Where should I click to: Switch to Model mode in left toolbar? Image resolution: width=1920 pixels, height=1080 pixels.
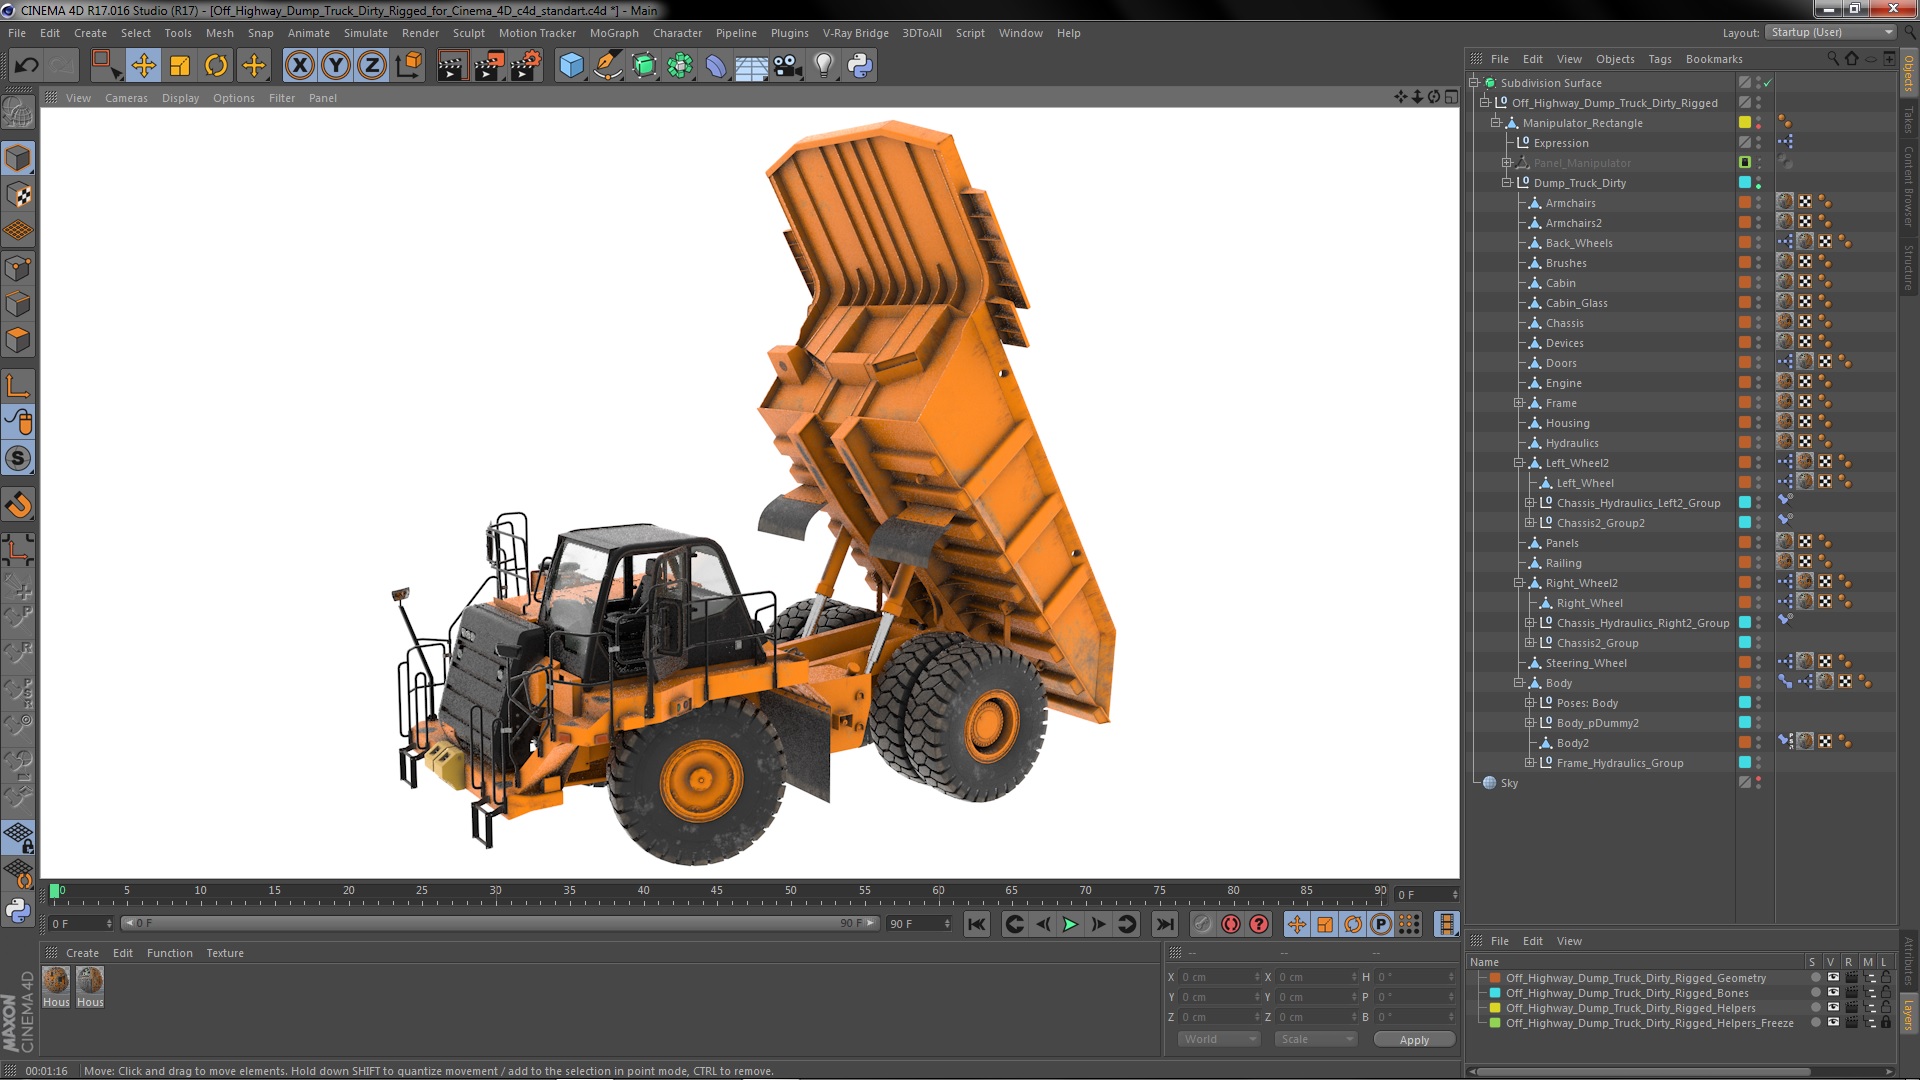click(18, 158)
